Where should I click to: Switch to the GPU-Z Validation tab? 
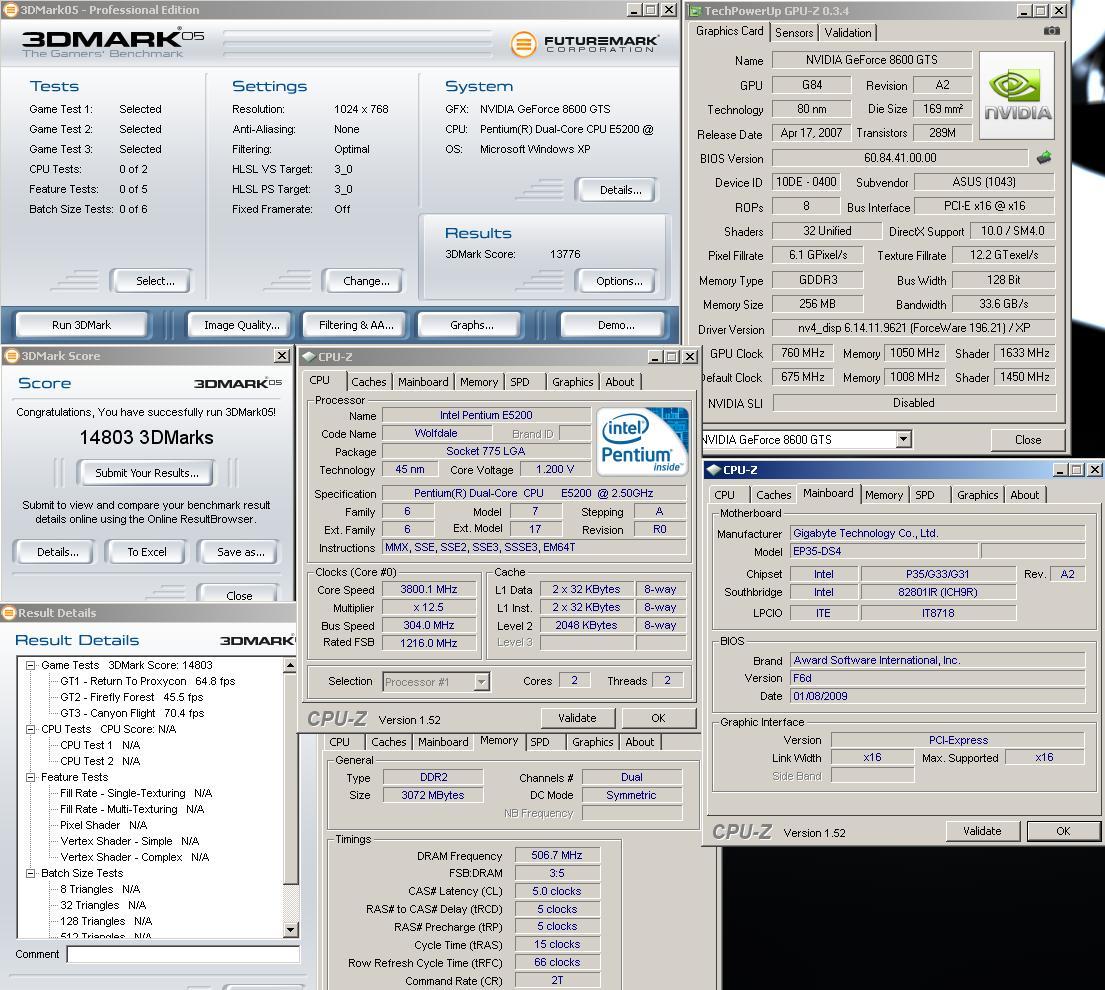coord(847,32)
